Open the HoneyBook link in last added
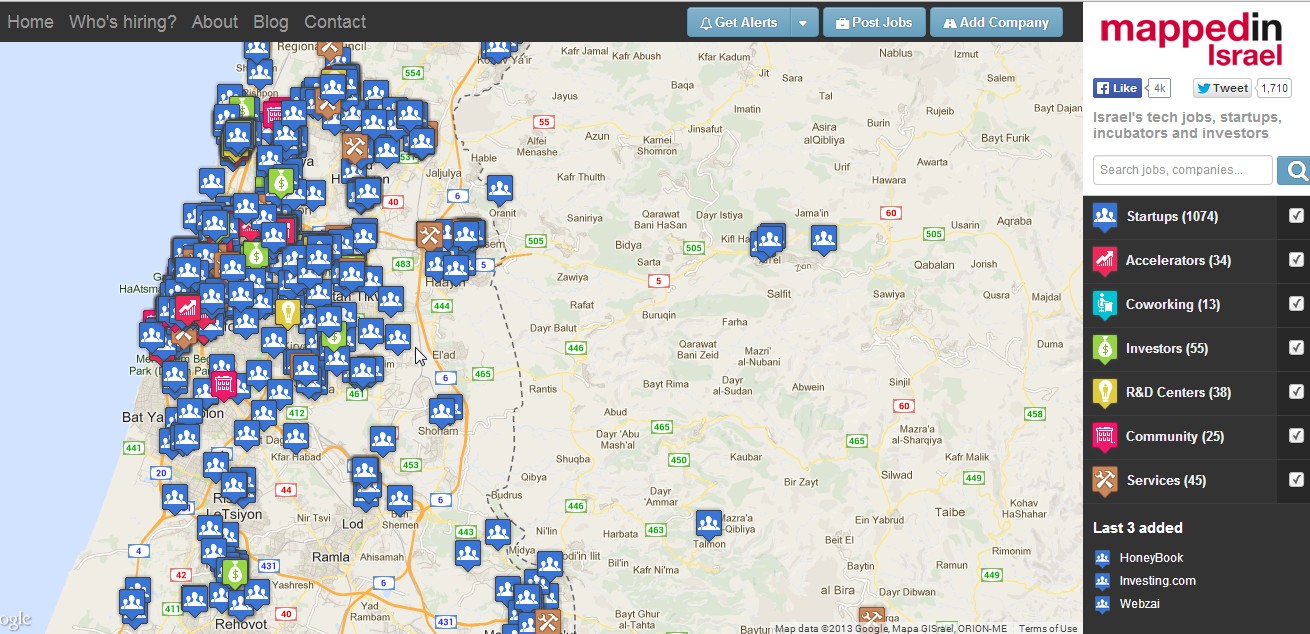This screenshot has height=634, width=1310. (x=1151, y=558)
